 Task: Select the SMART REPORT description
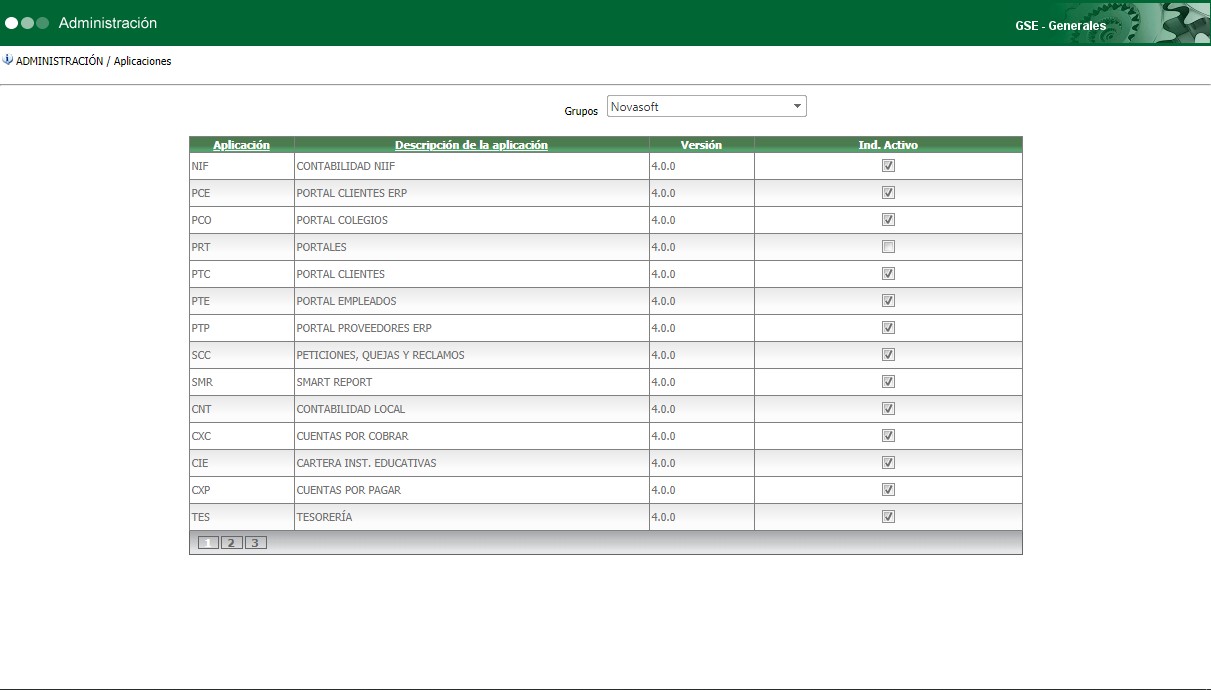click(x=336, y=382)
